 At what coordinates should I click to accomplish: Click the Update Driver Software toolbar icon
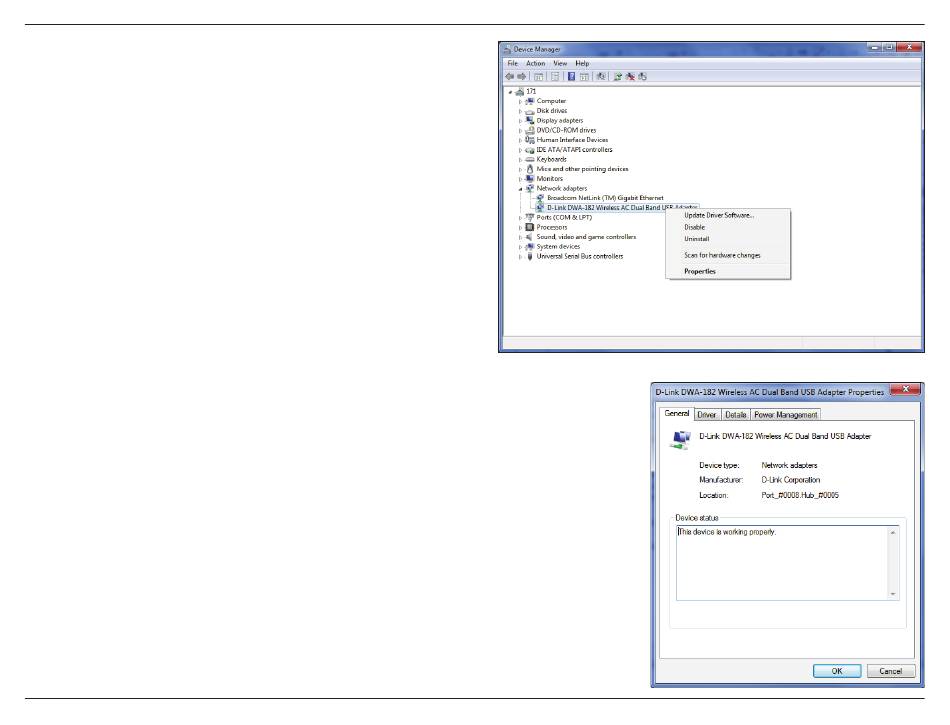coord(617,76)
